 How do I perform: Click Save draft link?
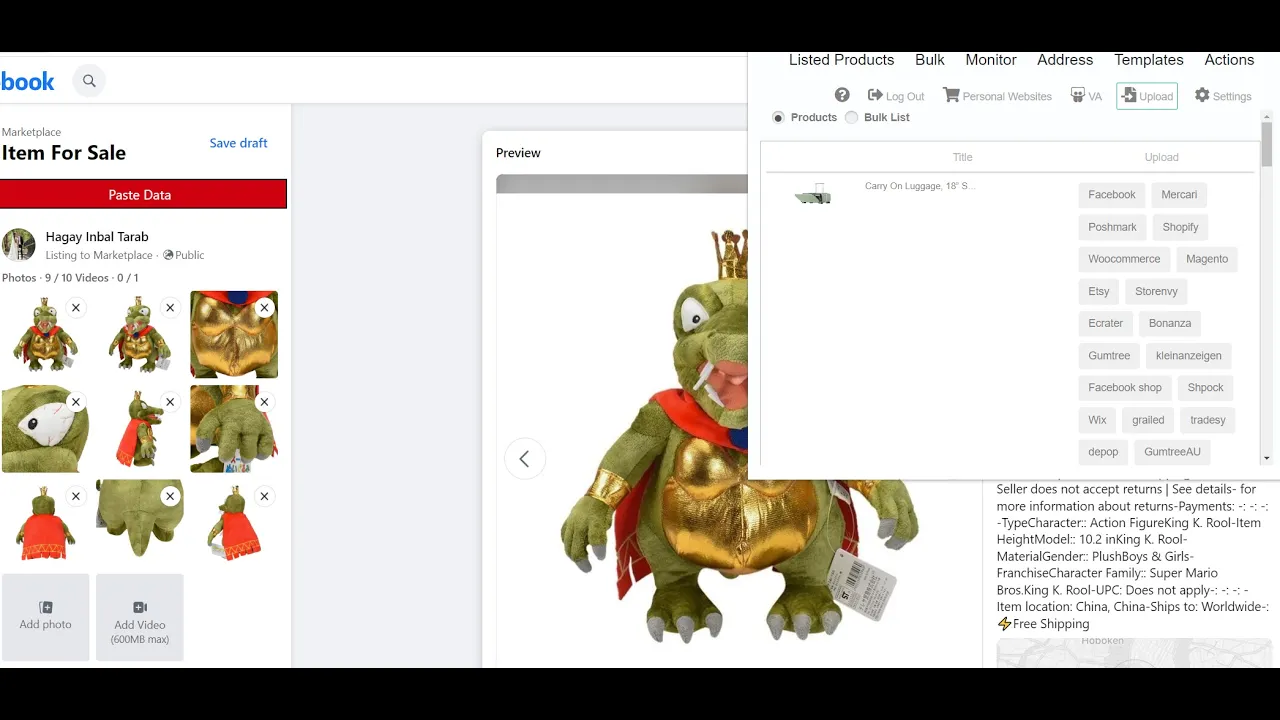(238, 143)
